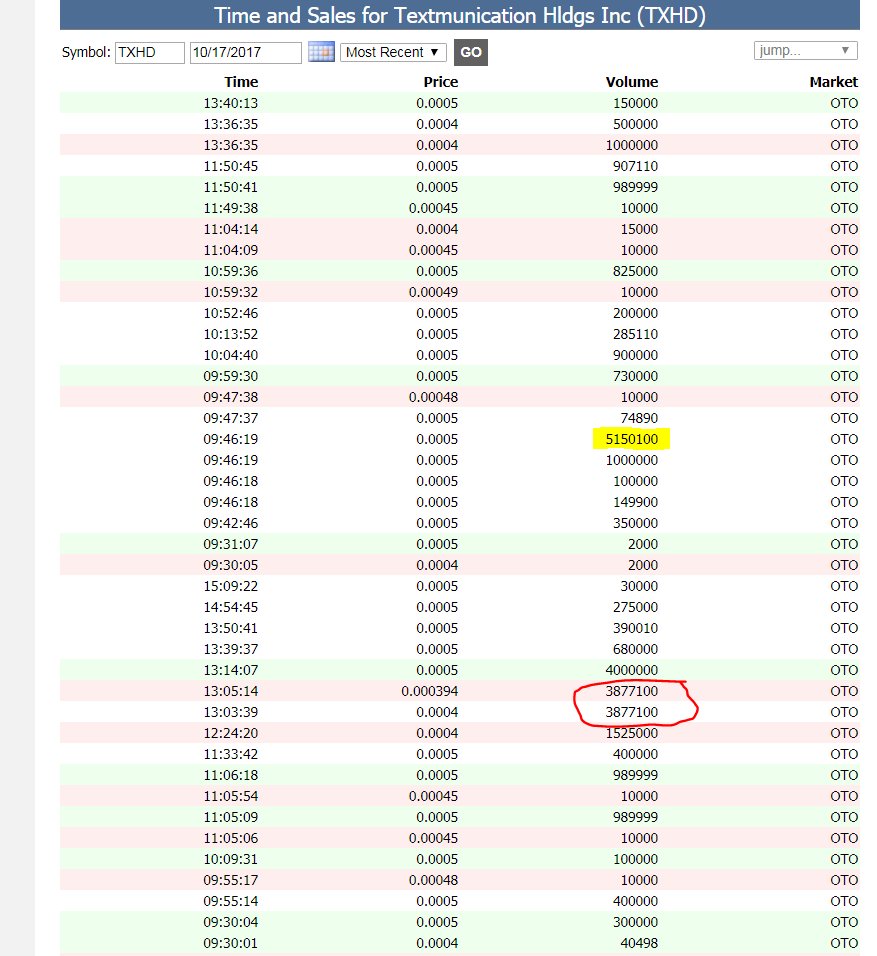The width and height of the screenshot is (877, 956).
Task: Click the Volume column header
Action: click(x=631, y=82)
